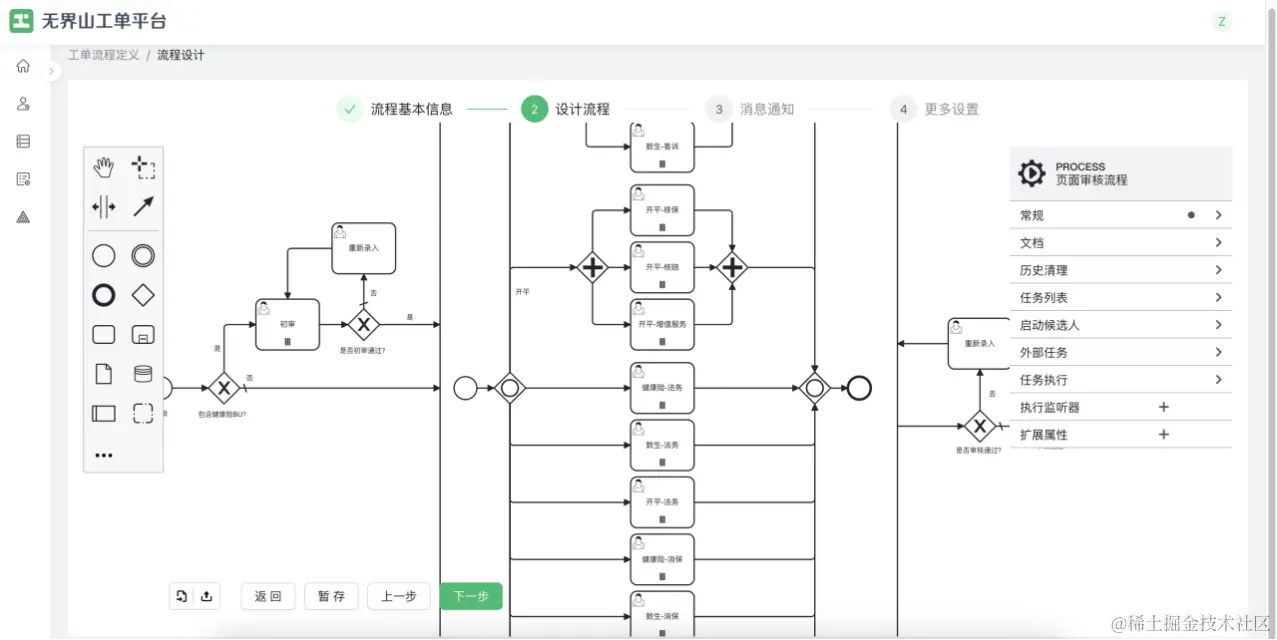Select the hand pan tool
This screenshot has width=1277, height=640.
[103, 167]
